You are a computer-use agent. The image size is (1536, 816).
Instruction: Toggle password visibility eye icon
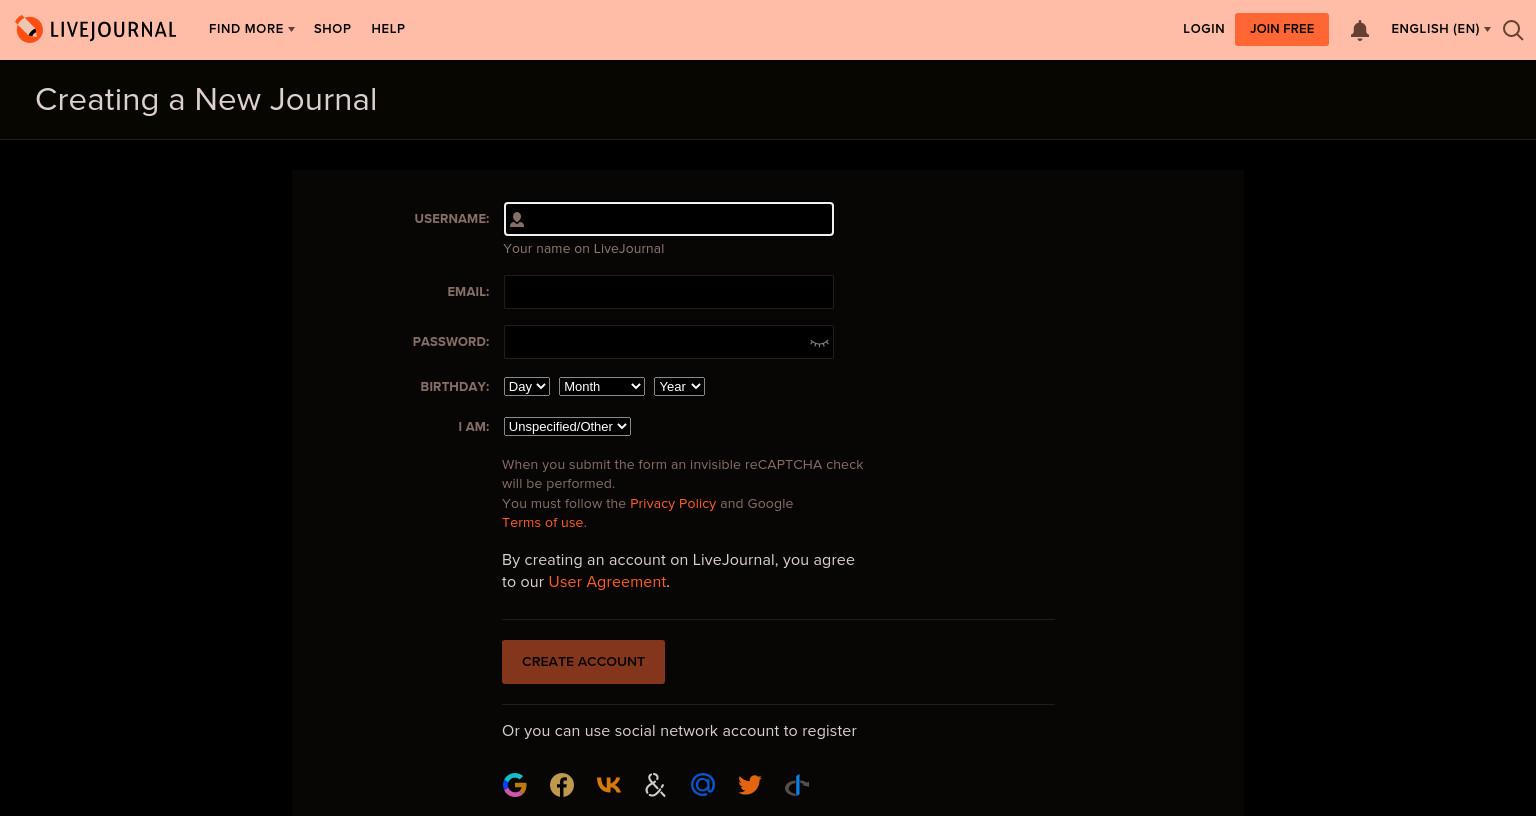point(819,343)
